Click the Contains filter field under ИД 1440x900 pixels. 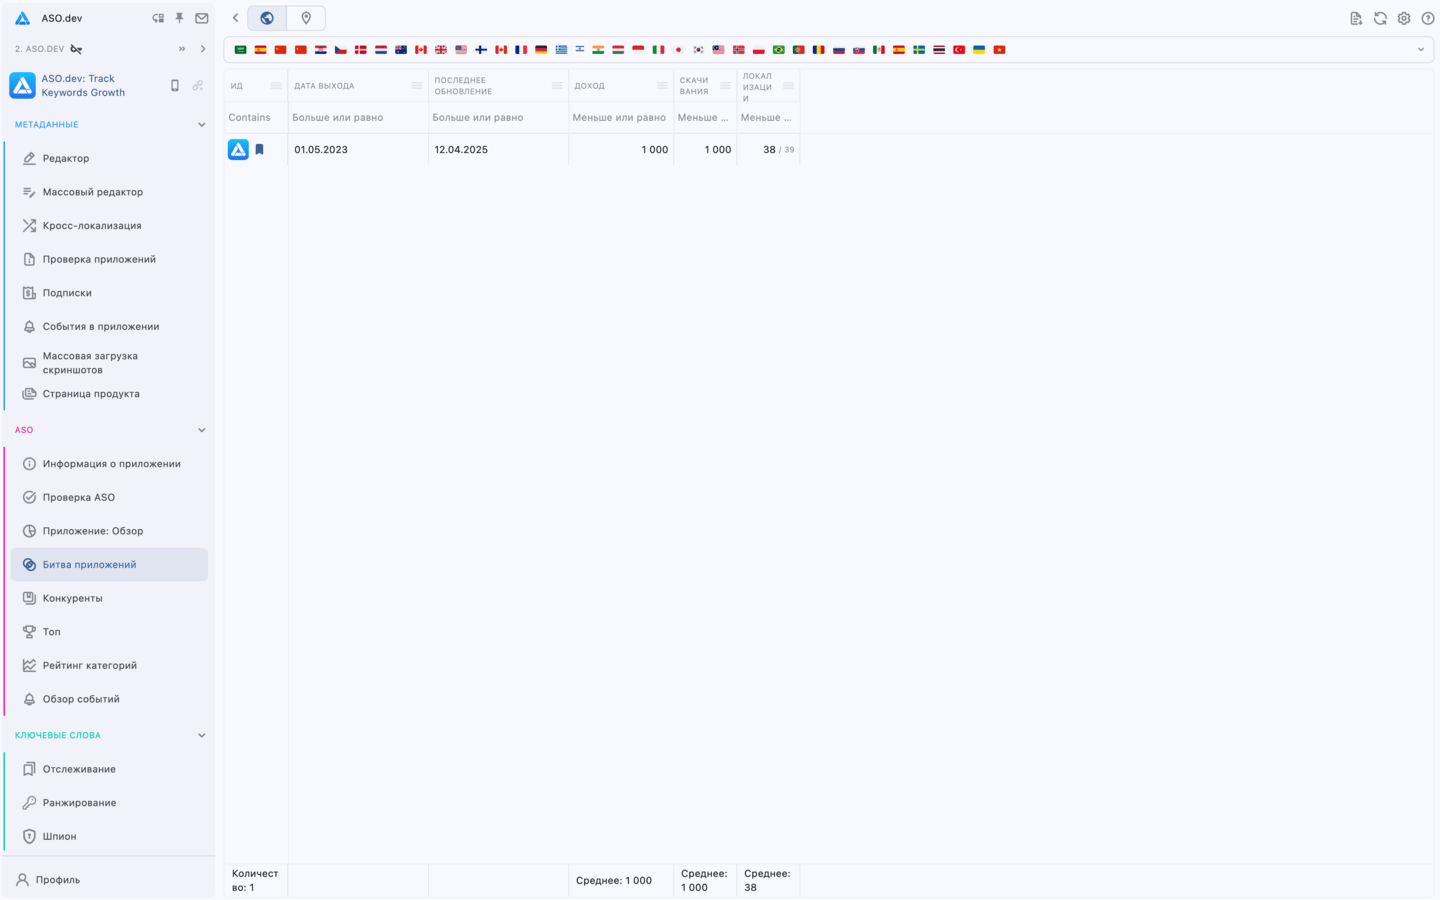(x=253, y=117)
